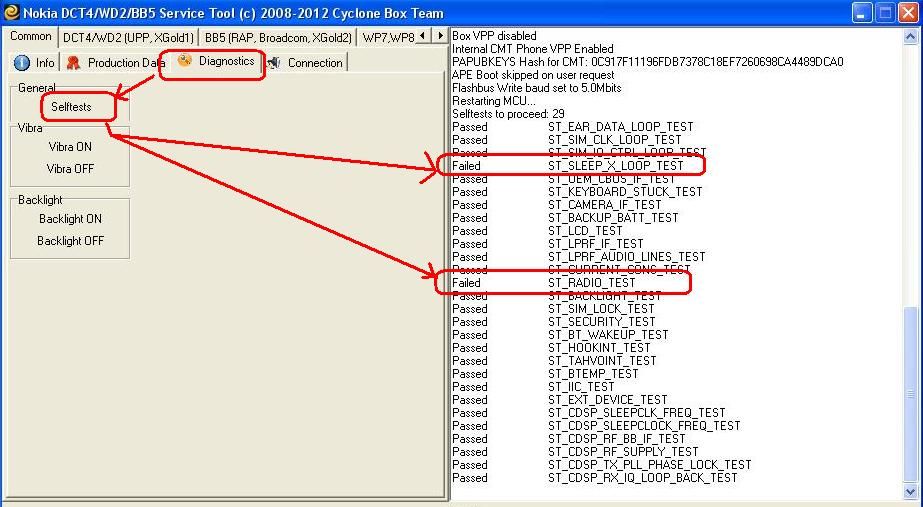Select ST_CDSP_SLEEPCLOCK_FREQ_TEST entry
Viewport: 923px width, 507px height.
596,425
